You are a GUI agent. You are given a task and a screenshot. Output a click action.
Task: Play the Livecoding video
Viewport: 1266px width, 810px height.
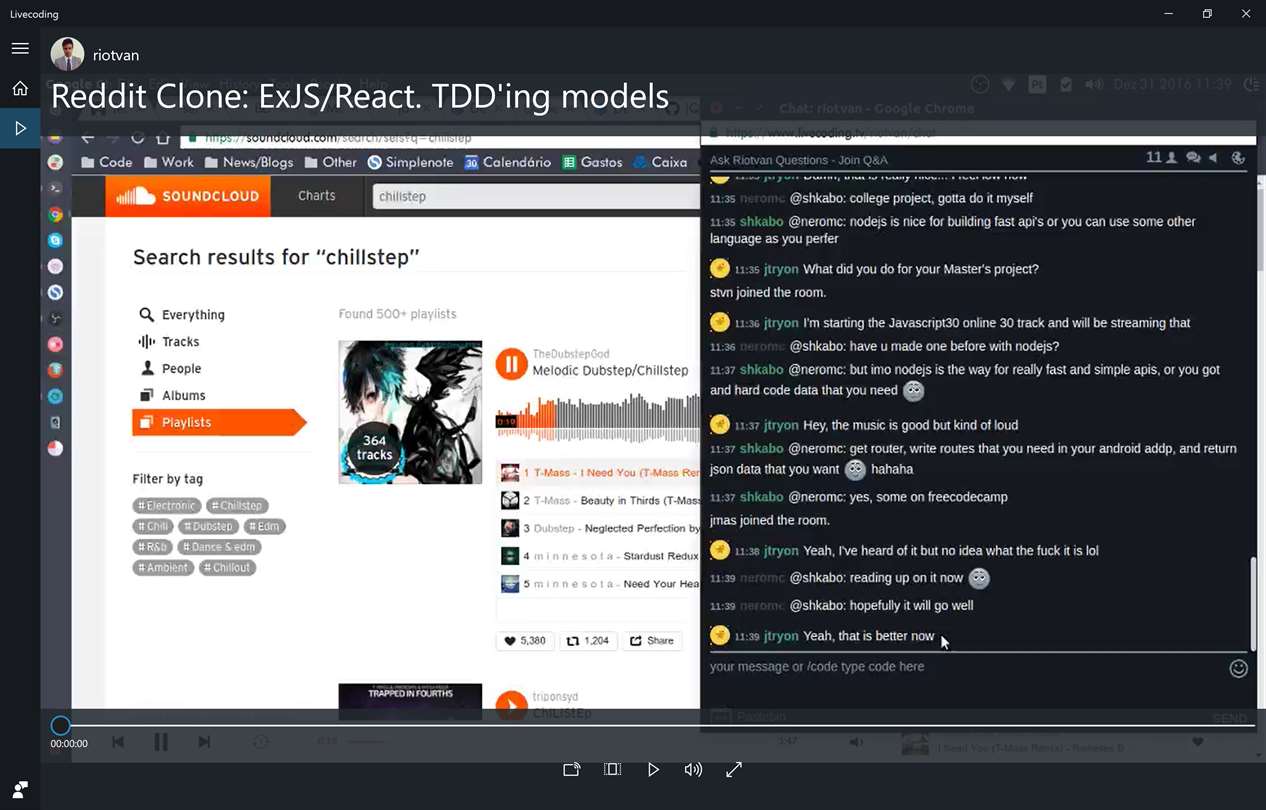click(x=653, y=769)
